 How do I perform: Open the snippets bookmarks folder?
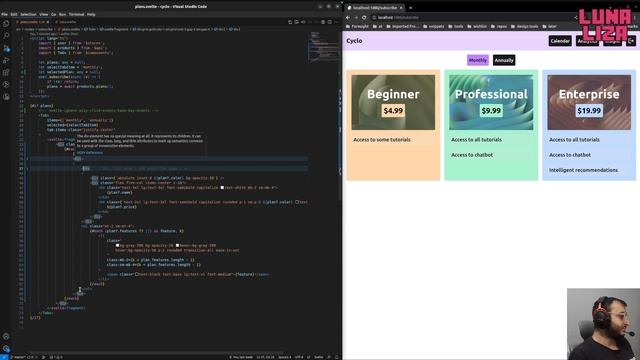[x=433, y=26]
